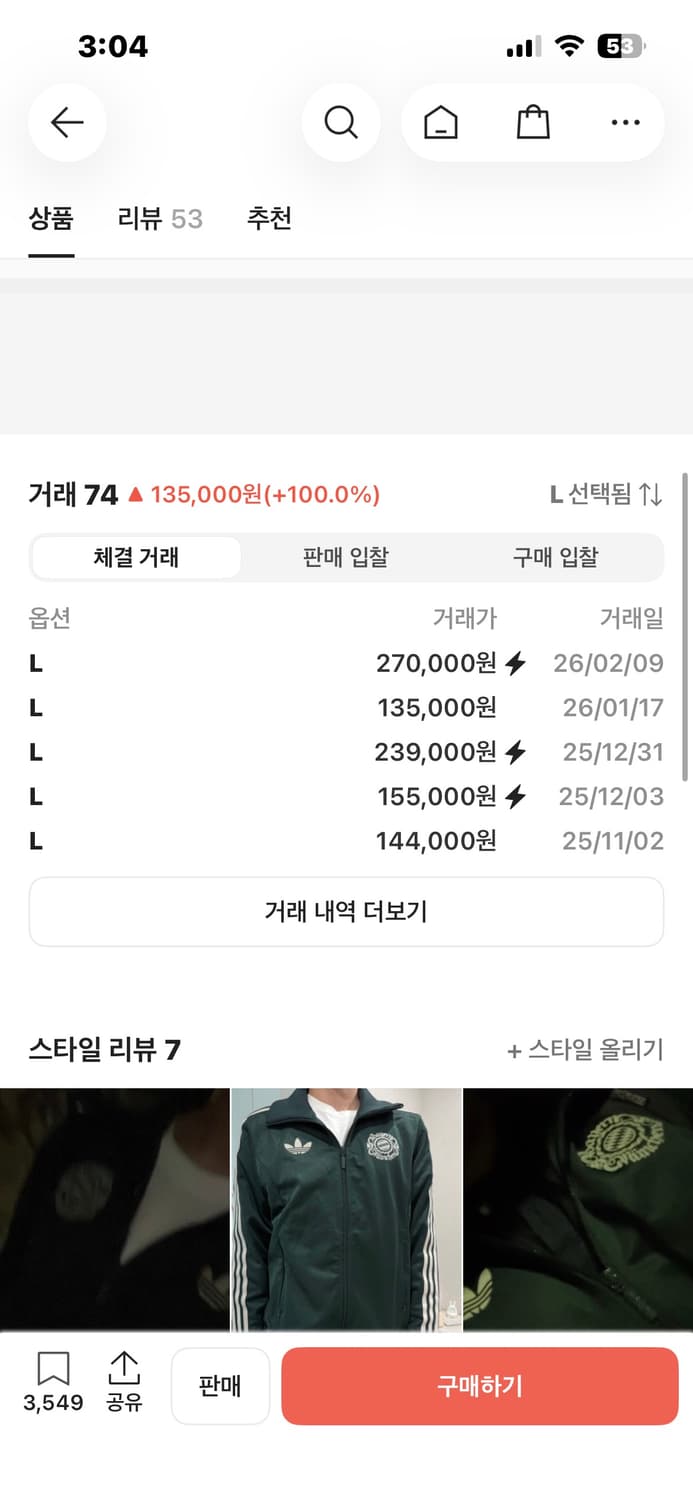Open the shopping bag icon
This screenshot has width=693, height=1500.
tap(533, 122)
